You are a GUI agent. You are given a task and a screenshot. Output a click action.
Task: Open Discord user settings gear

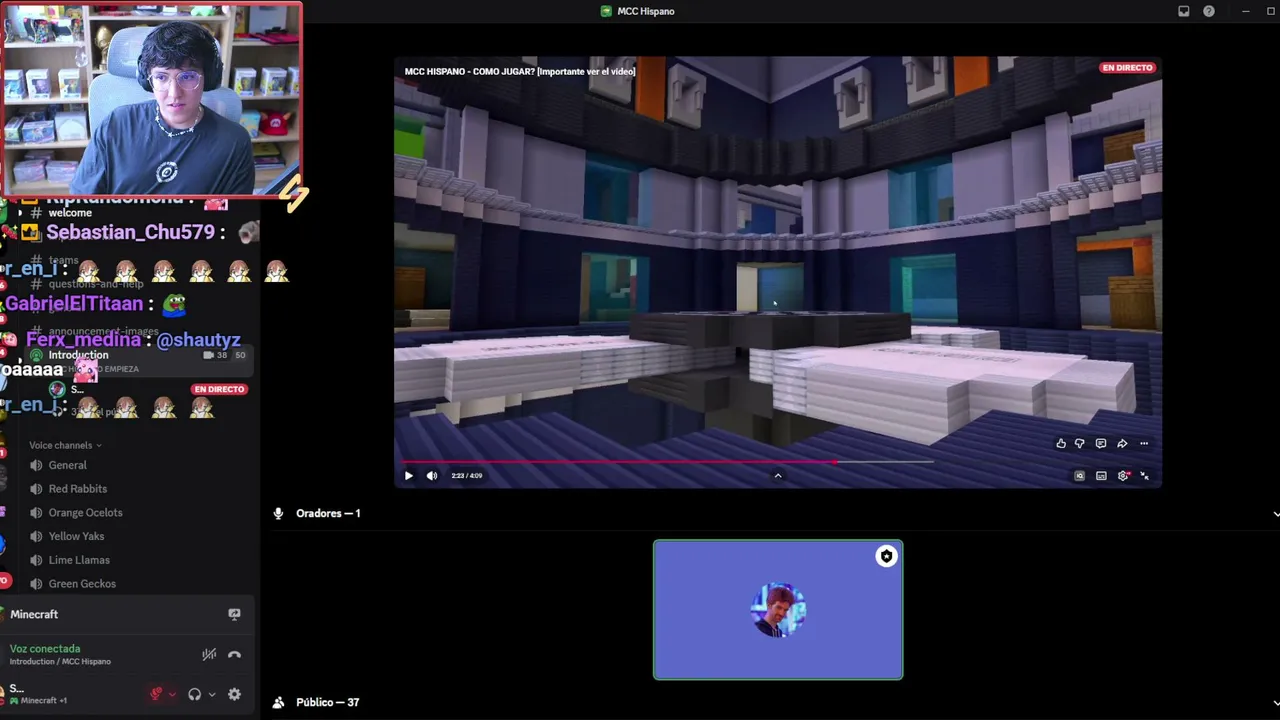click(x=234, y=694)
